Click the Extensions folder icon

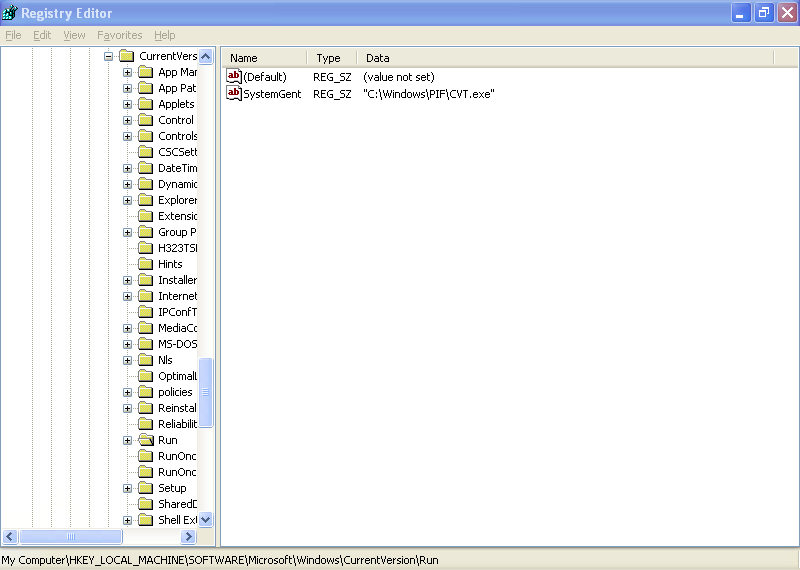(146, 216)
